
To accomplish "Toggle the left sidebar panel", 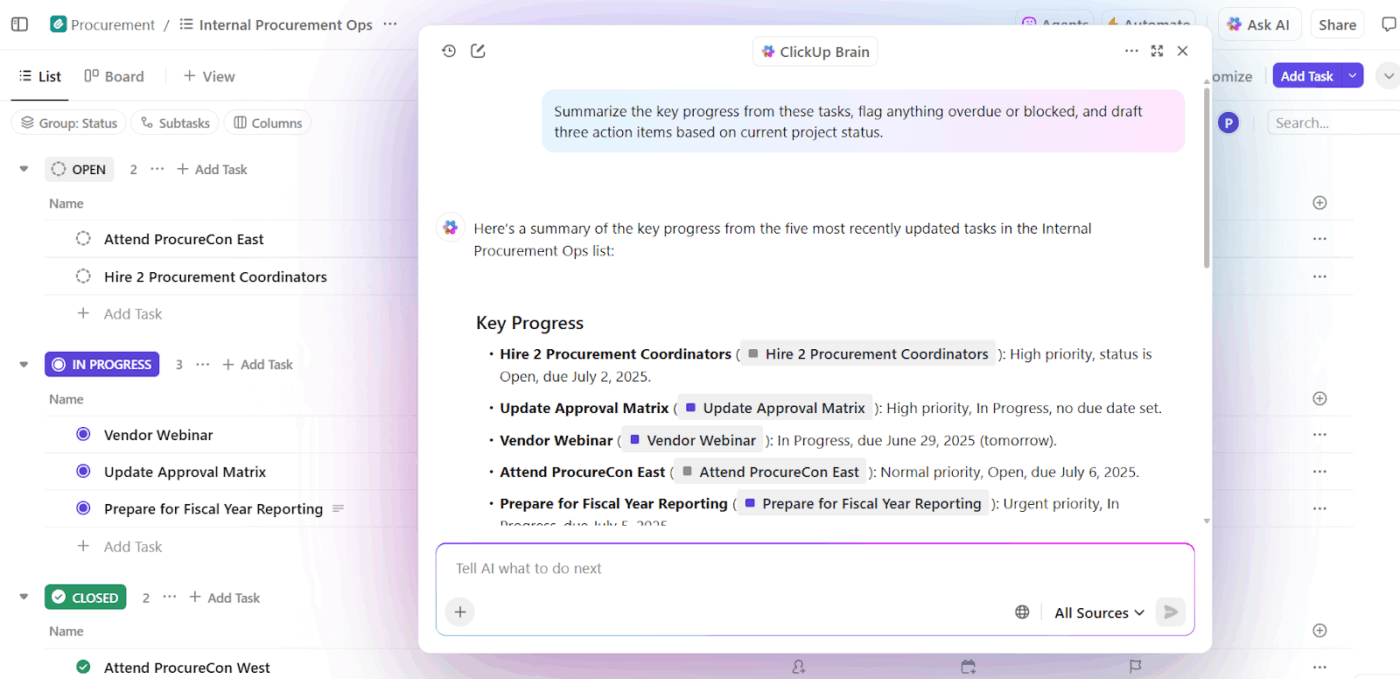I will [19, 24].
